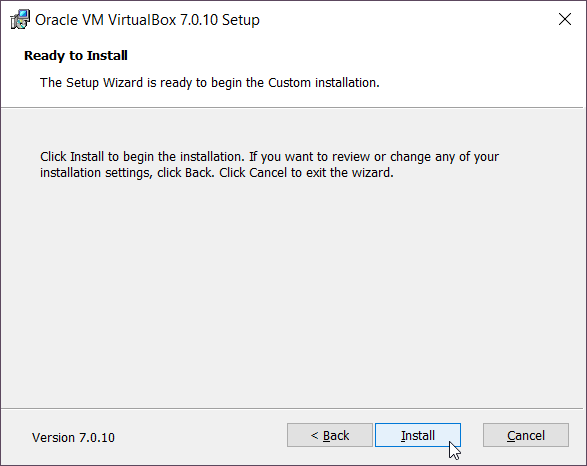This screenshot has width=587, height=466.
Task: Select the "Ready to Install" heading
Action: coord(76,55)
